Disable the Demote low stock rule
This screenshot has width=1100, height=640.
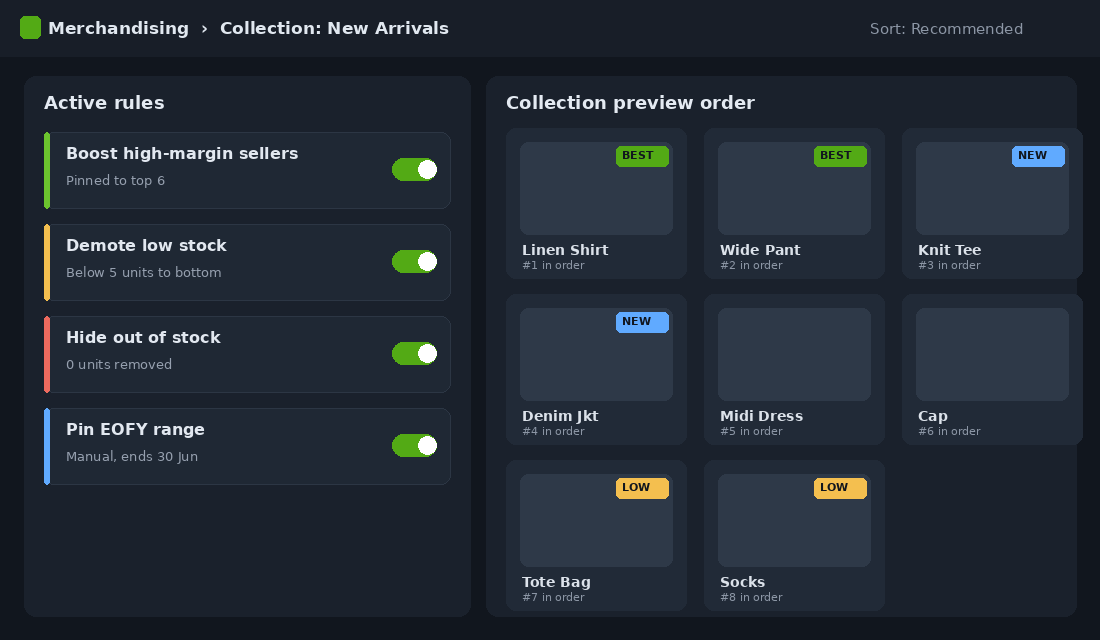(x=415, y=262)
